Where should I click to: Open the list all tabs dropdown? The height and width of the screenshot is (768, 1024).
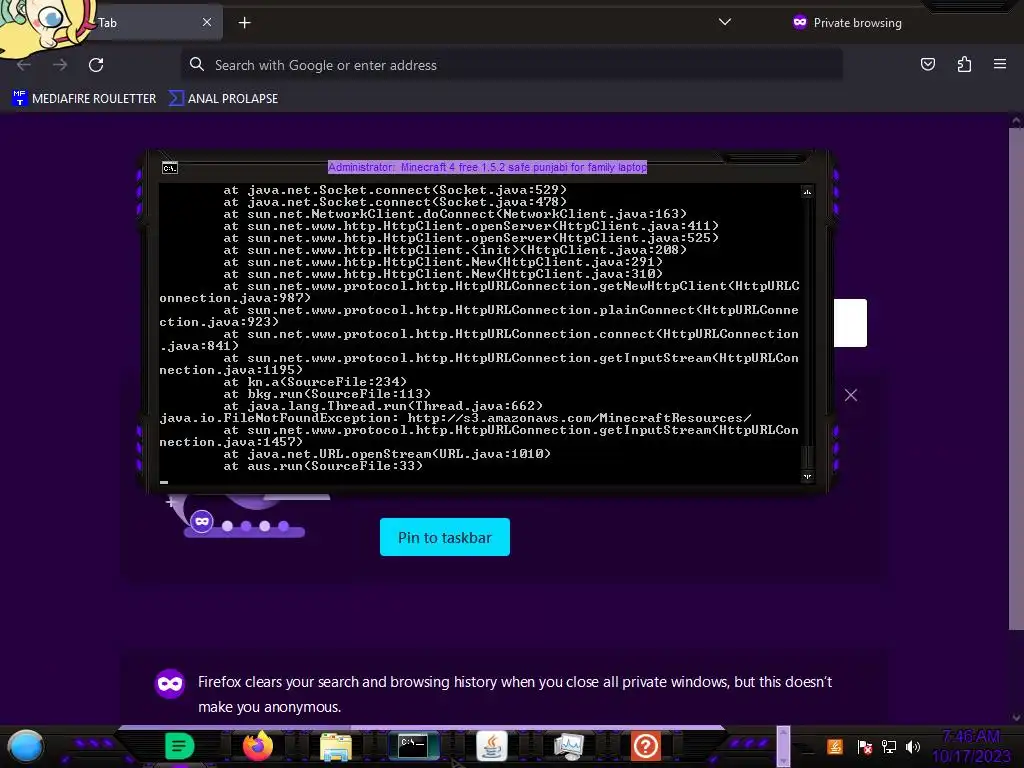point(724,22)
